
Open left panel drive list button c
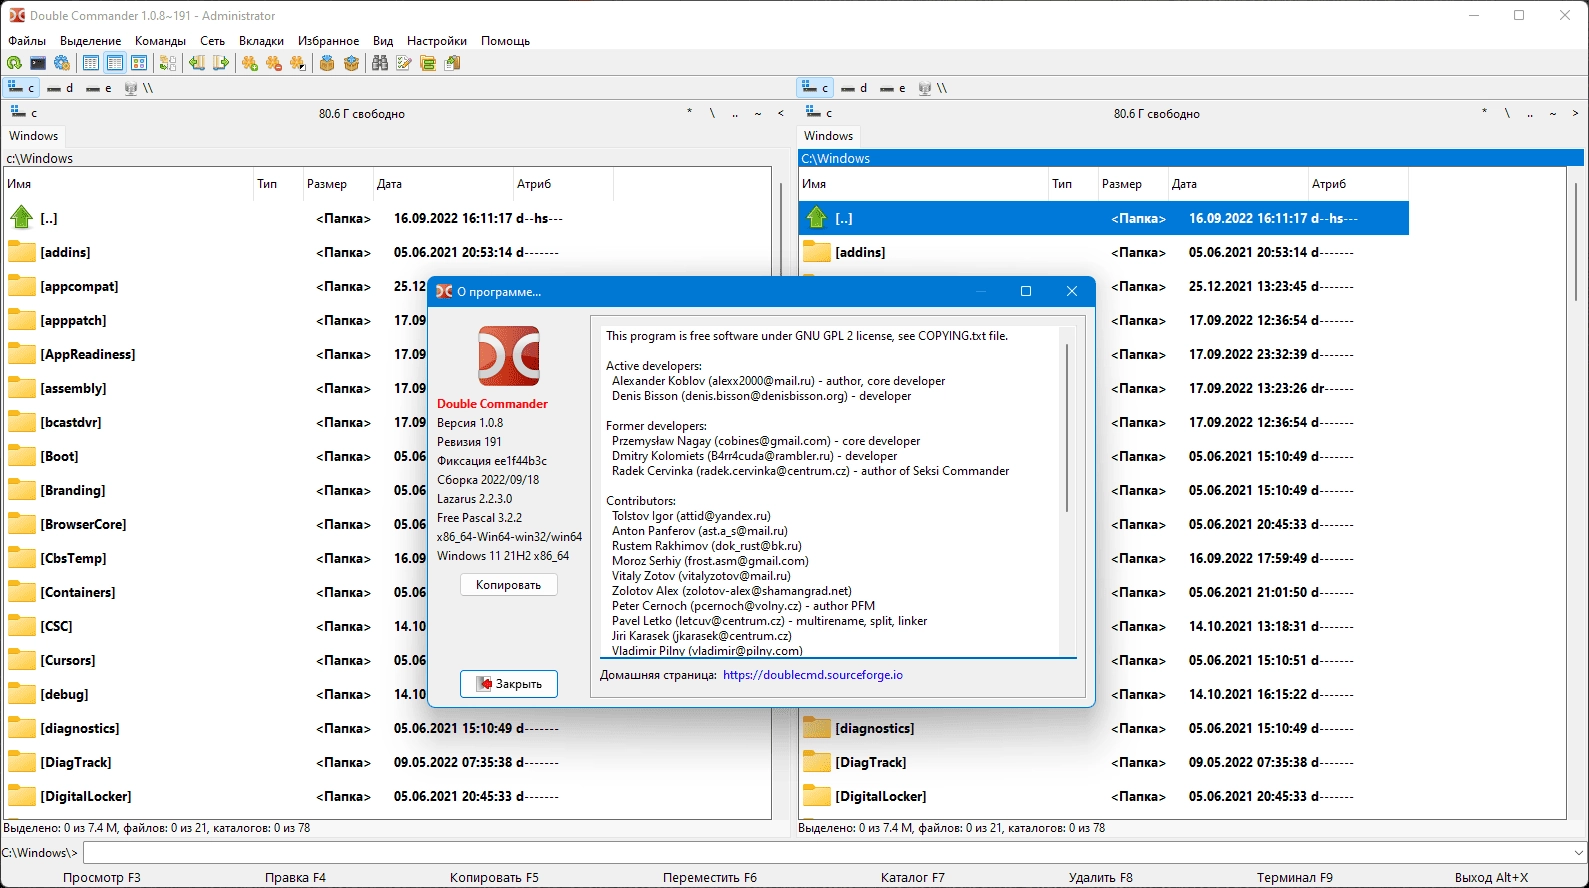point(24,113)
